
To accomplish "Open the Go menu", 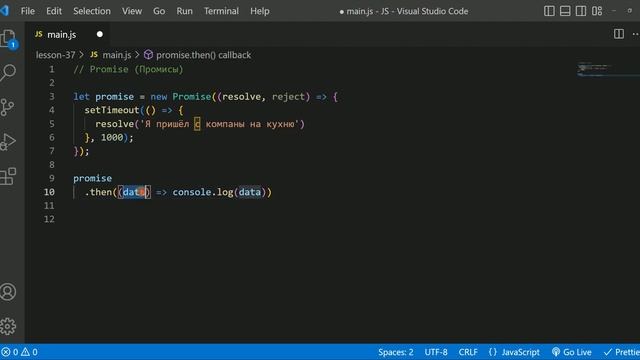I will pyautogui.click(x=159, y=11).
